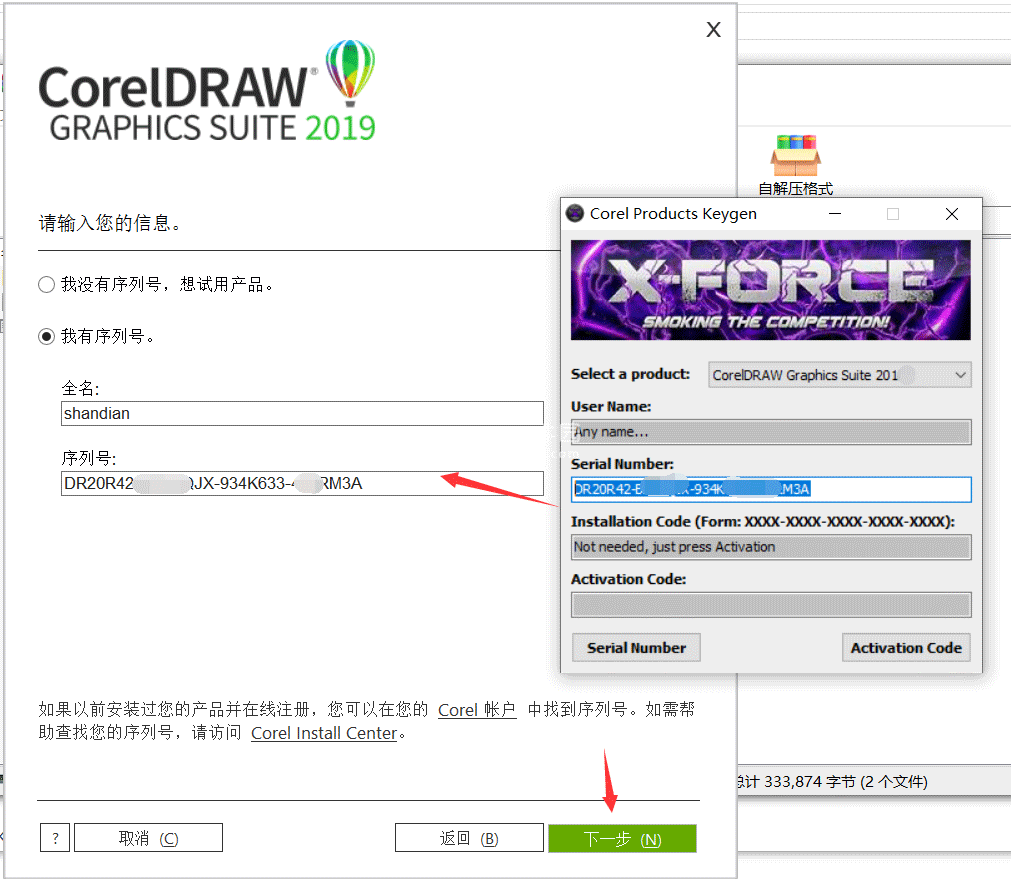Click the keygen User Name field
The width and height of the screenshot is (1011, 881).
(771, 432)
